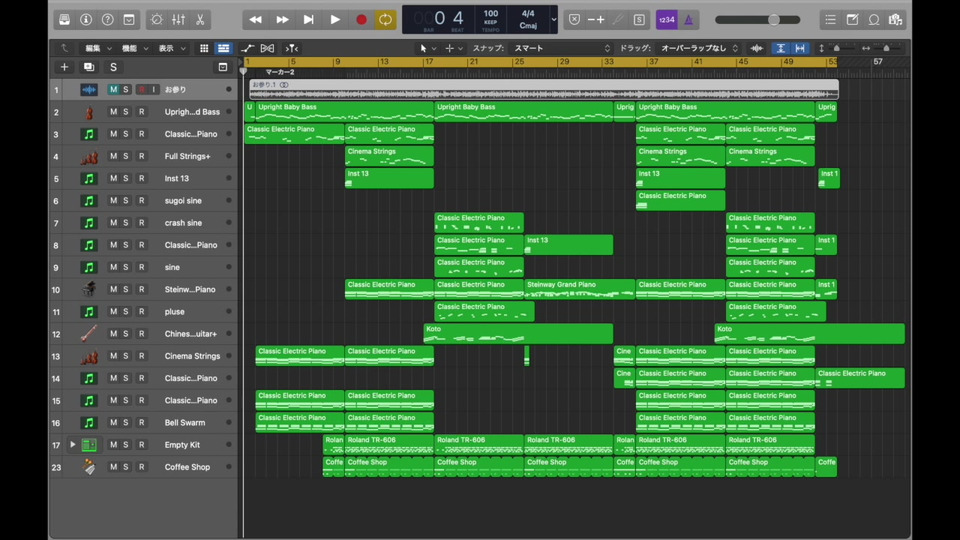This screenshot has height=540, width=960.
Task: Adjust vertical zoom slider
Action: (x=837, y=48)
